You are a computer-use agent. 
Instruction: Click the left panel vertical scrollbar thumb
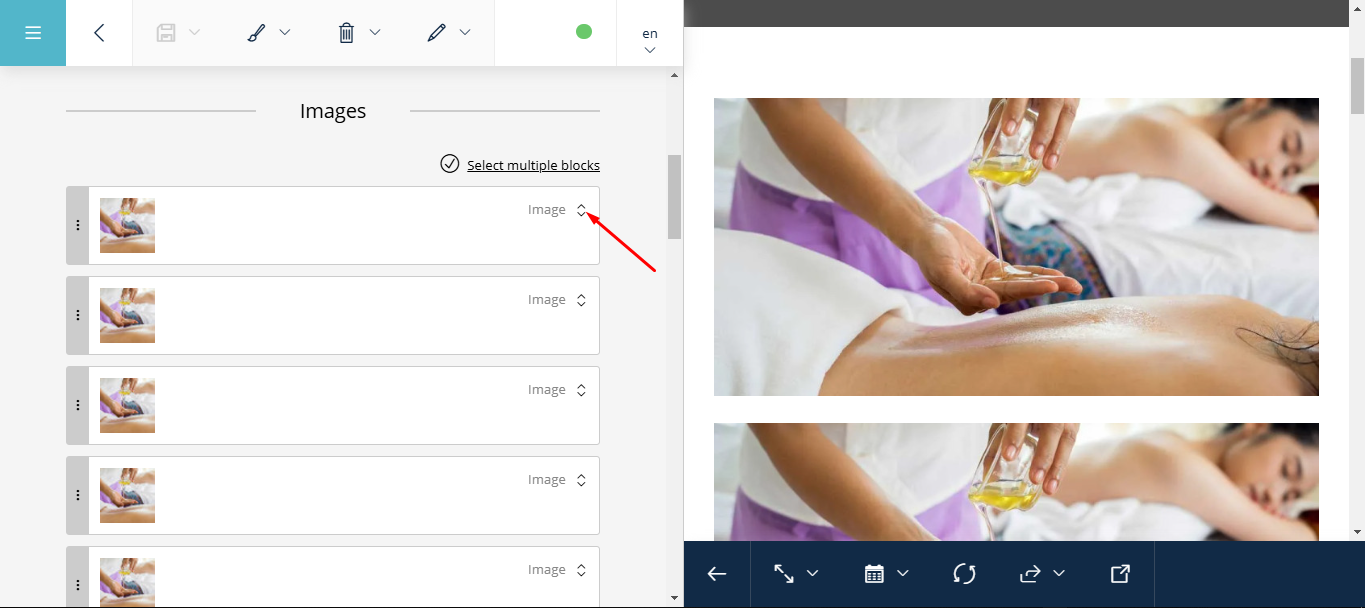tap(674, 196)
